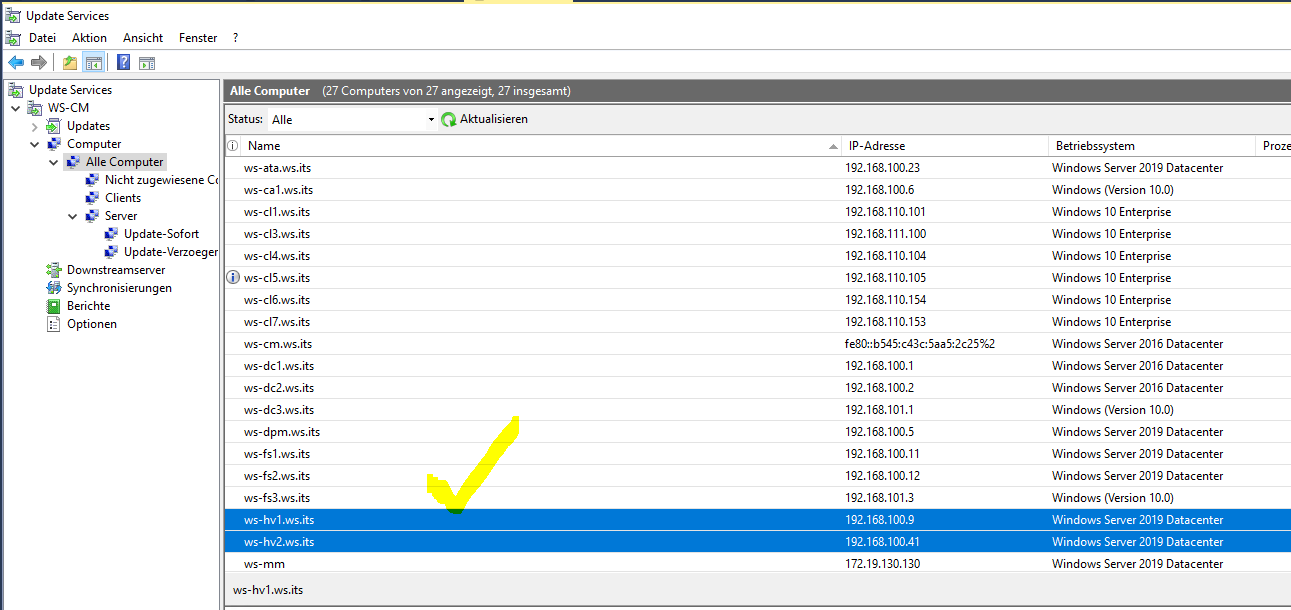Image resolution: width=1291 pixels, height=610 pixels.
Task: Click the Update Services root node icon
Action: click(16, 90)
